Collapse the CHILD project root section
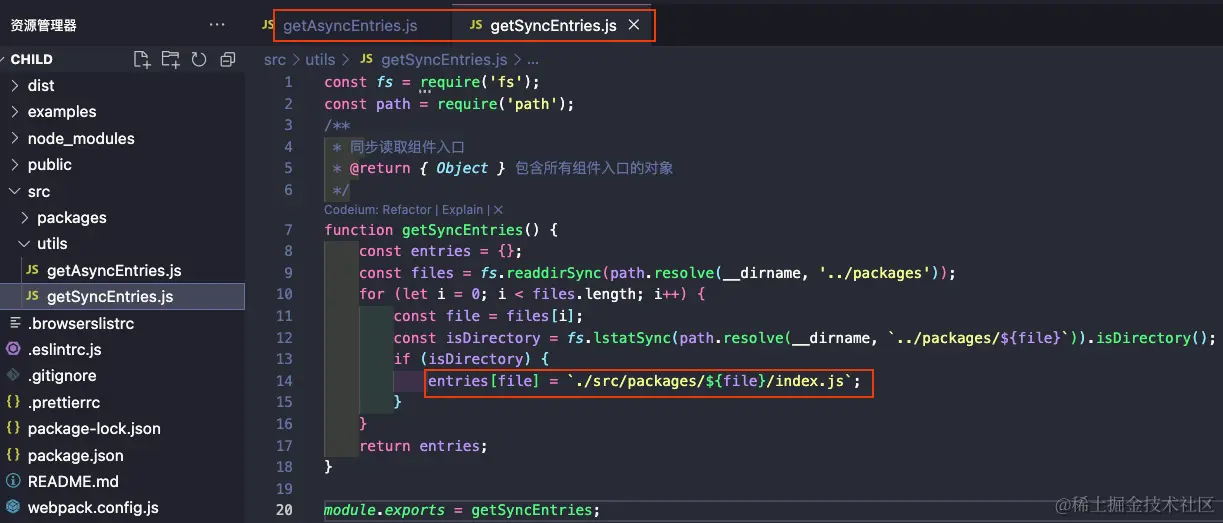 pos(33,59)
